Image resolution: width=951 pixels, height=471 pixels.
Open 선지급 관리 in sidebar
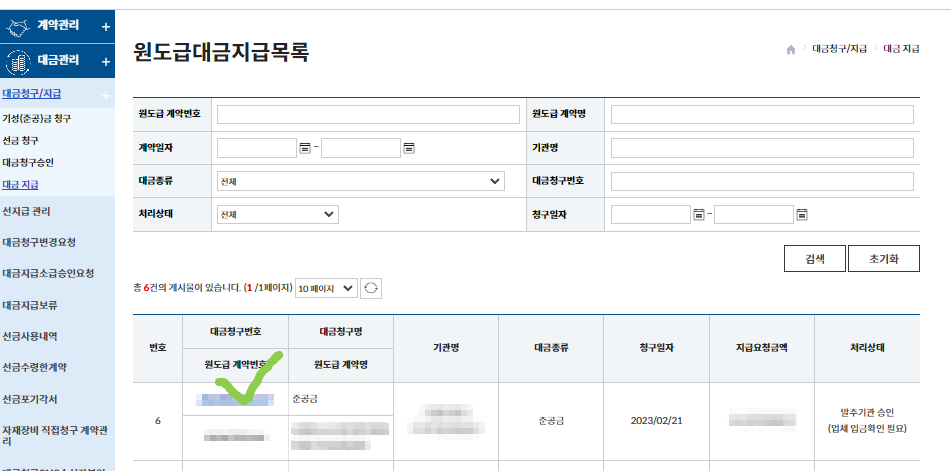[26, 212]
